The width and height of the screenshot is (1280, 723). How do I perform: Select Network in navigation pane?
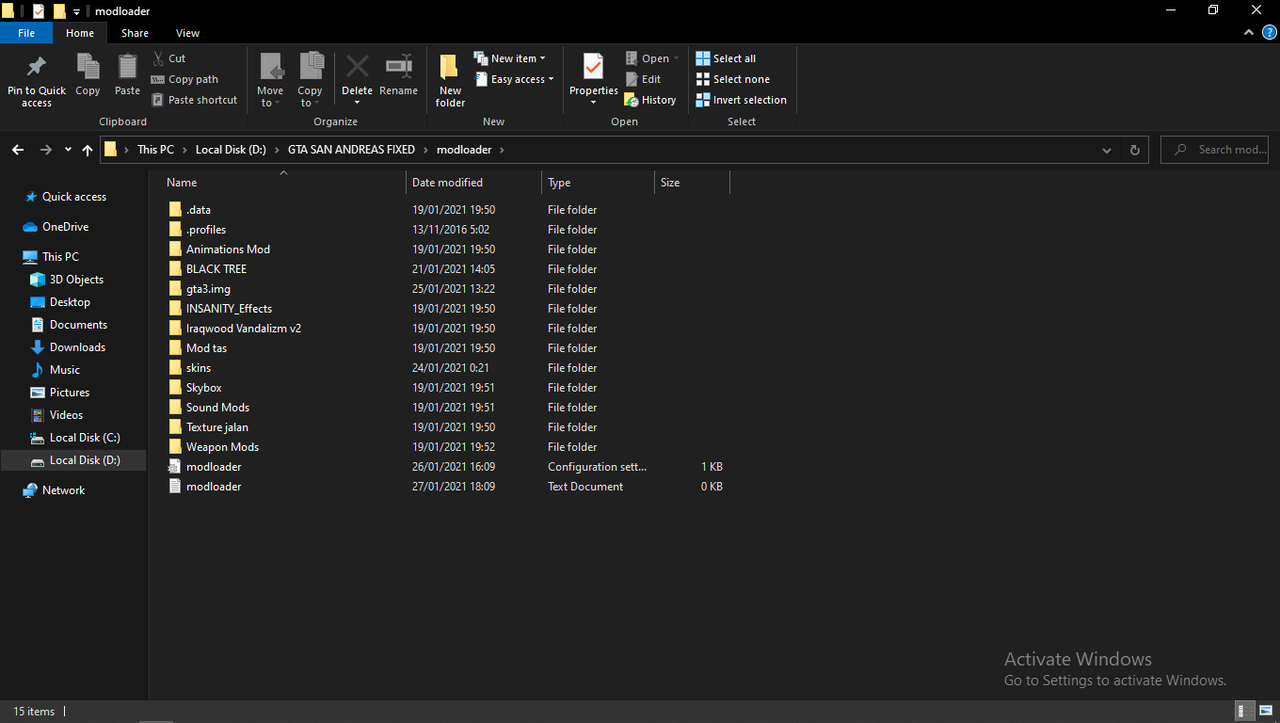pos(63,490)
